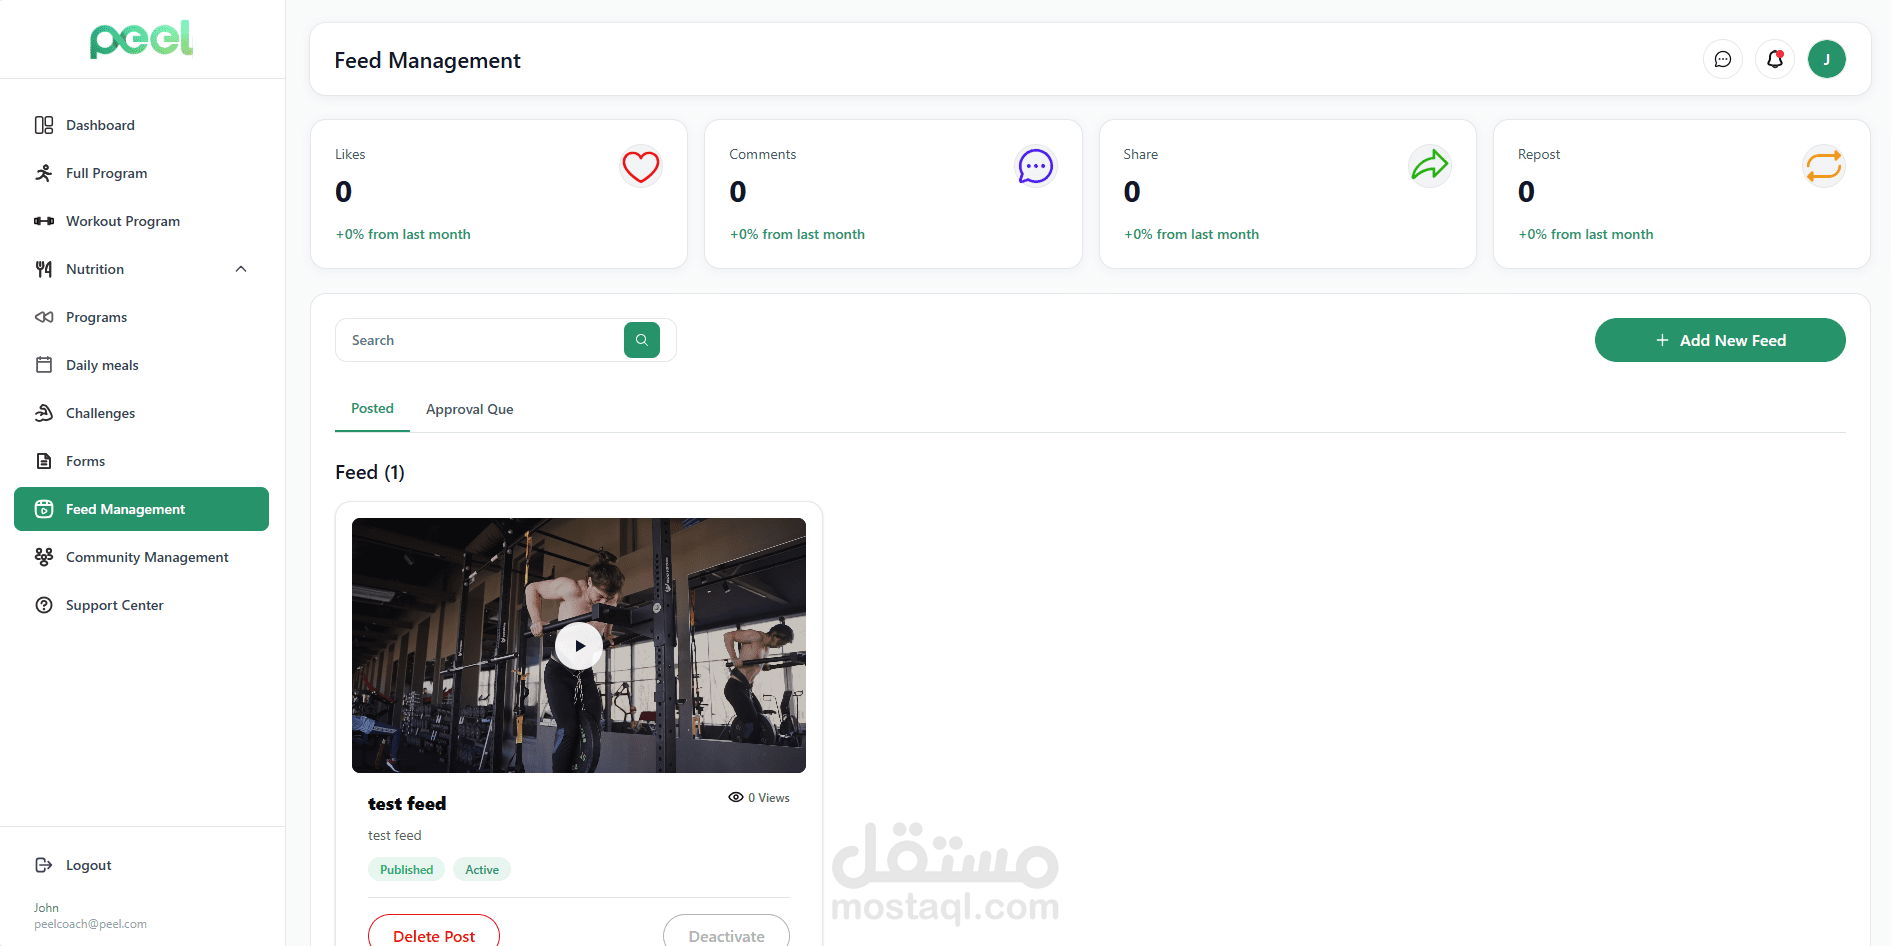This screenshot has width=1891, height=946.
Task: Click the Support Center question mark icon
Action: 44,605
